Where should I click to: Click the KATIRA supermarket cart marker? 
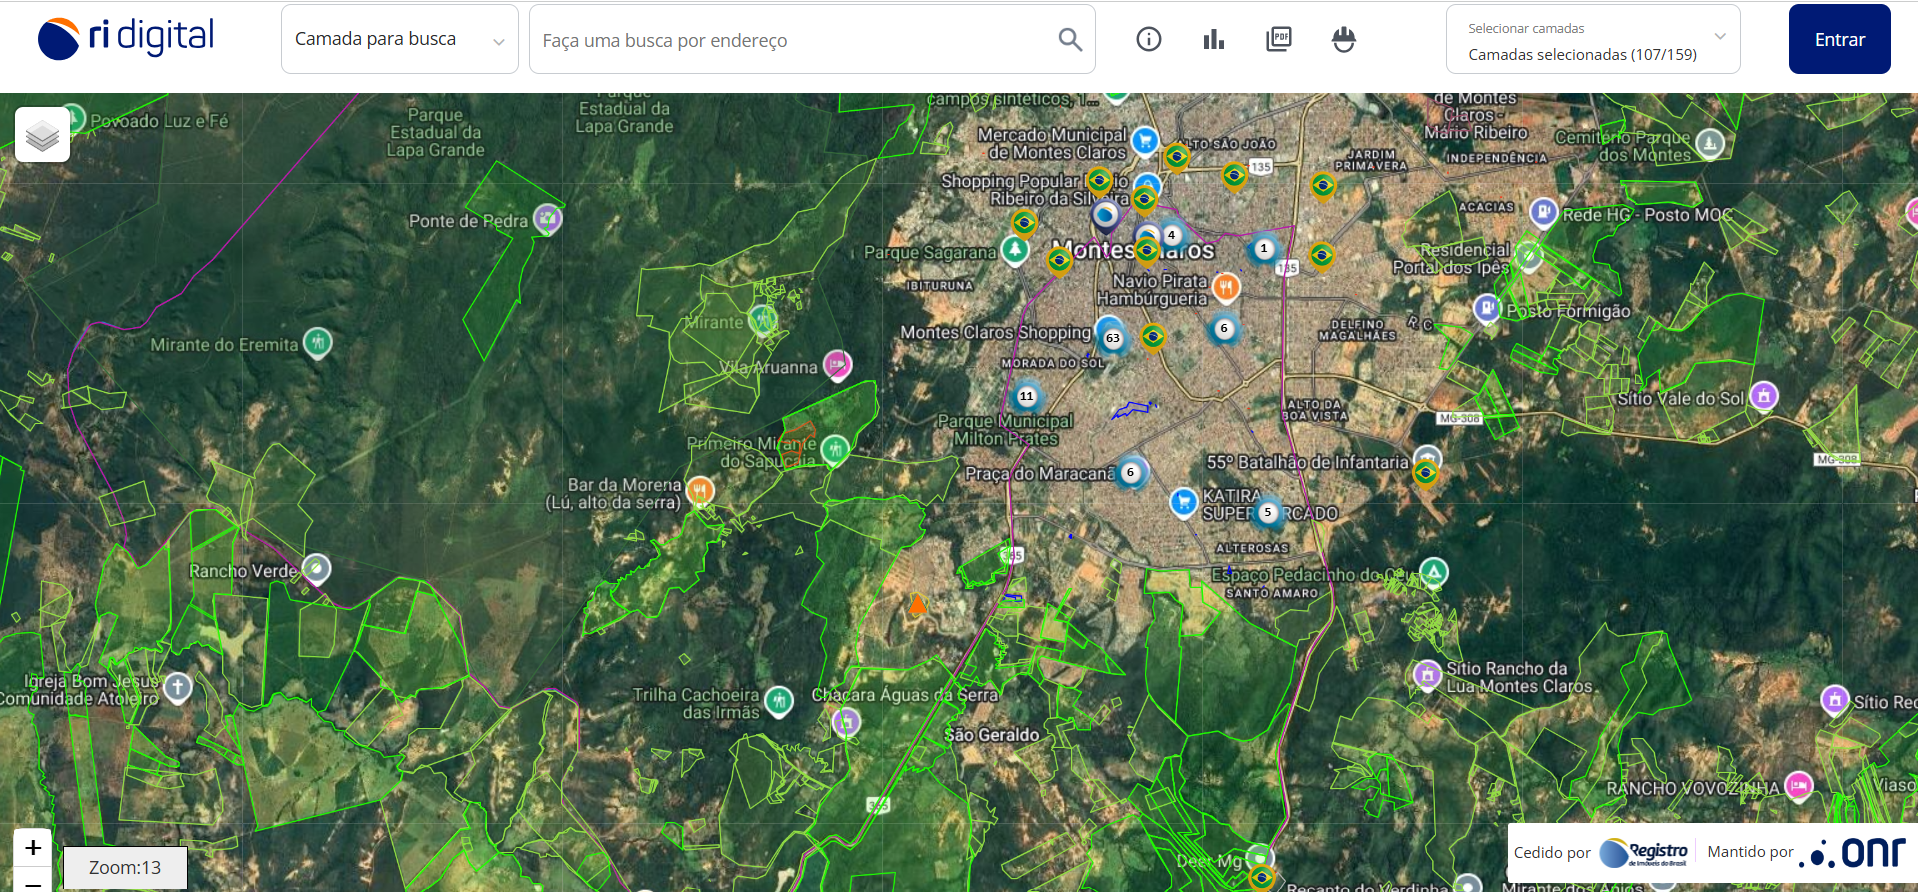[x=1184, y=501]
